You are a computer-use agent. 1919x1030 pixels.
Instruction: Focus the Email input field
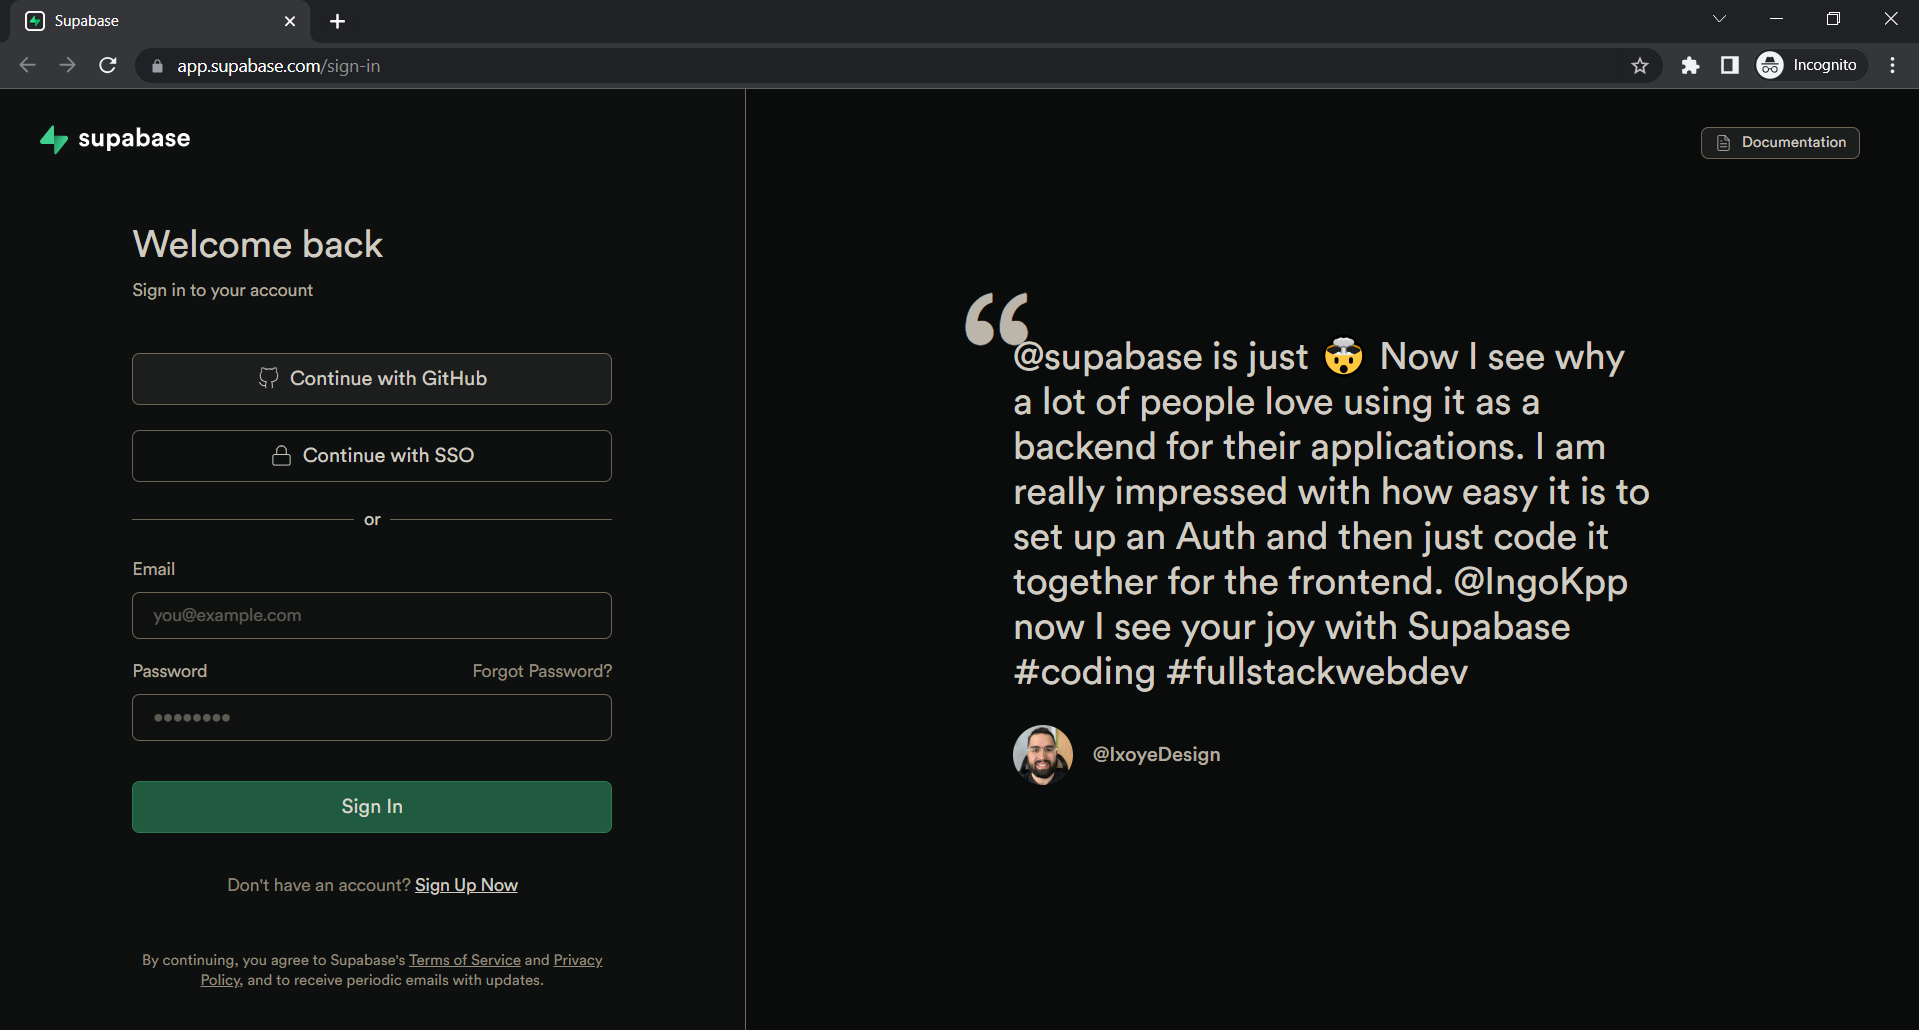(372, 615)
